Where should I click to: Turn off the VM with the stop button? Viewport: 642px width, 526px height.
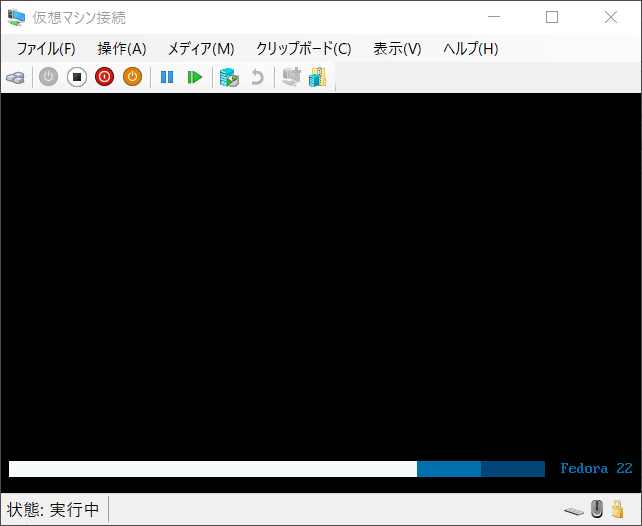(77, 77)
